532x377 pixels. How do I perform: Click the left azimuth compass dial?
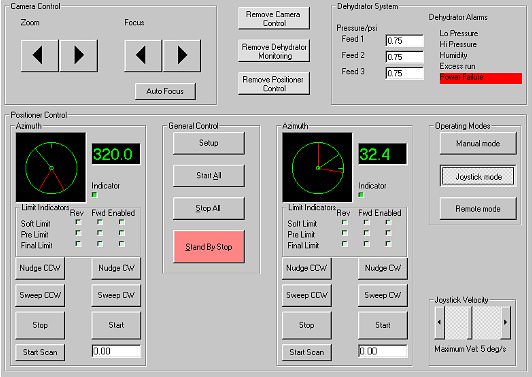[x=51, y=168]
